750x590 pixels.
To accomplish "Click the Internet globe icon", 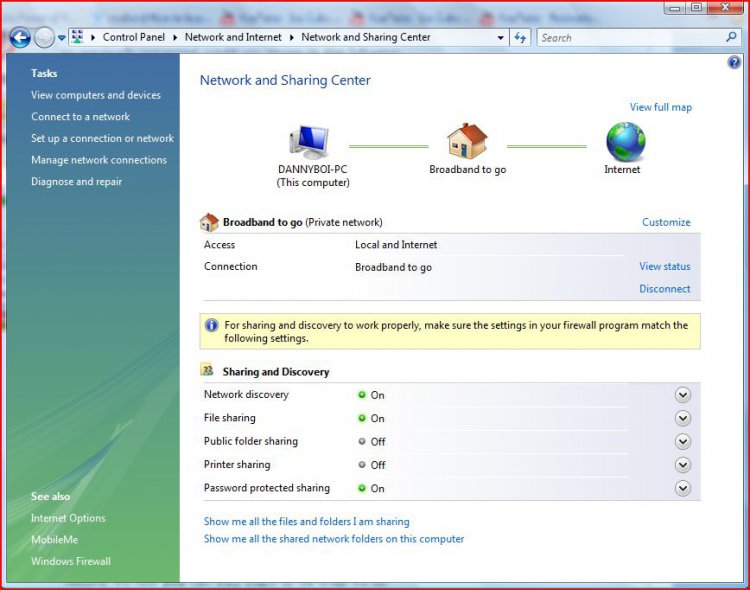I will pos(625,142).
